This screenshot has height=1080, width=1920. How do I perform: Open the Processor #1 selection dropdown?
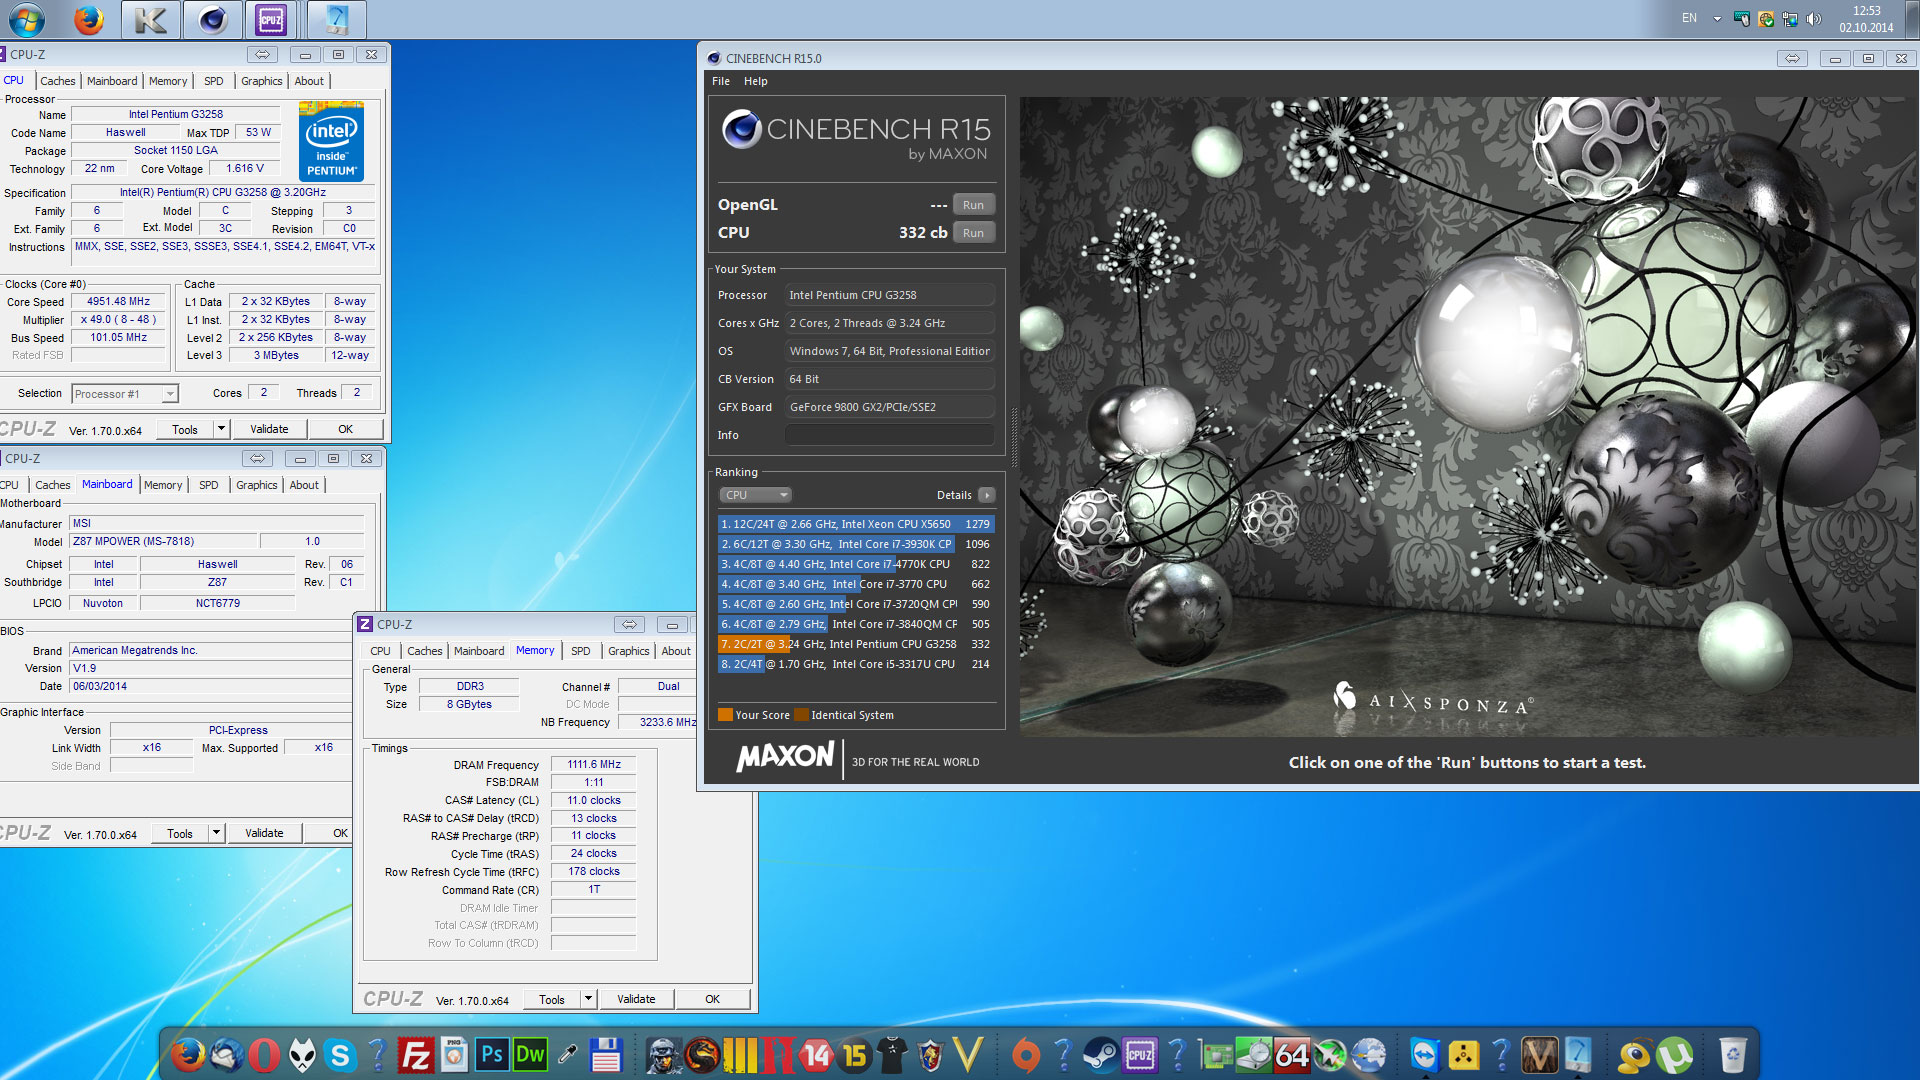tap(125, 394)
